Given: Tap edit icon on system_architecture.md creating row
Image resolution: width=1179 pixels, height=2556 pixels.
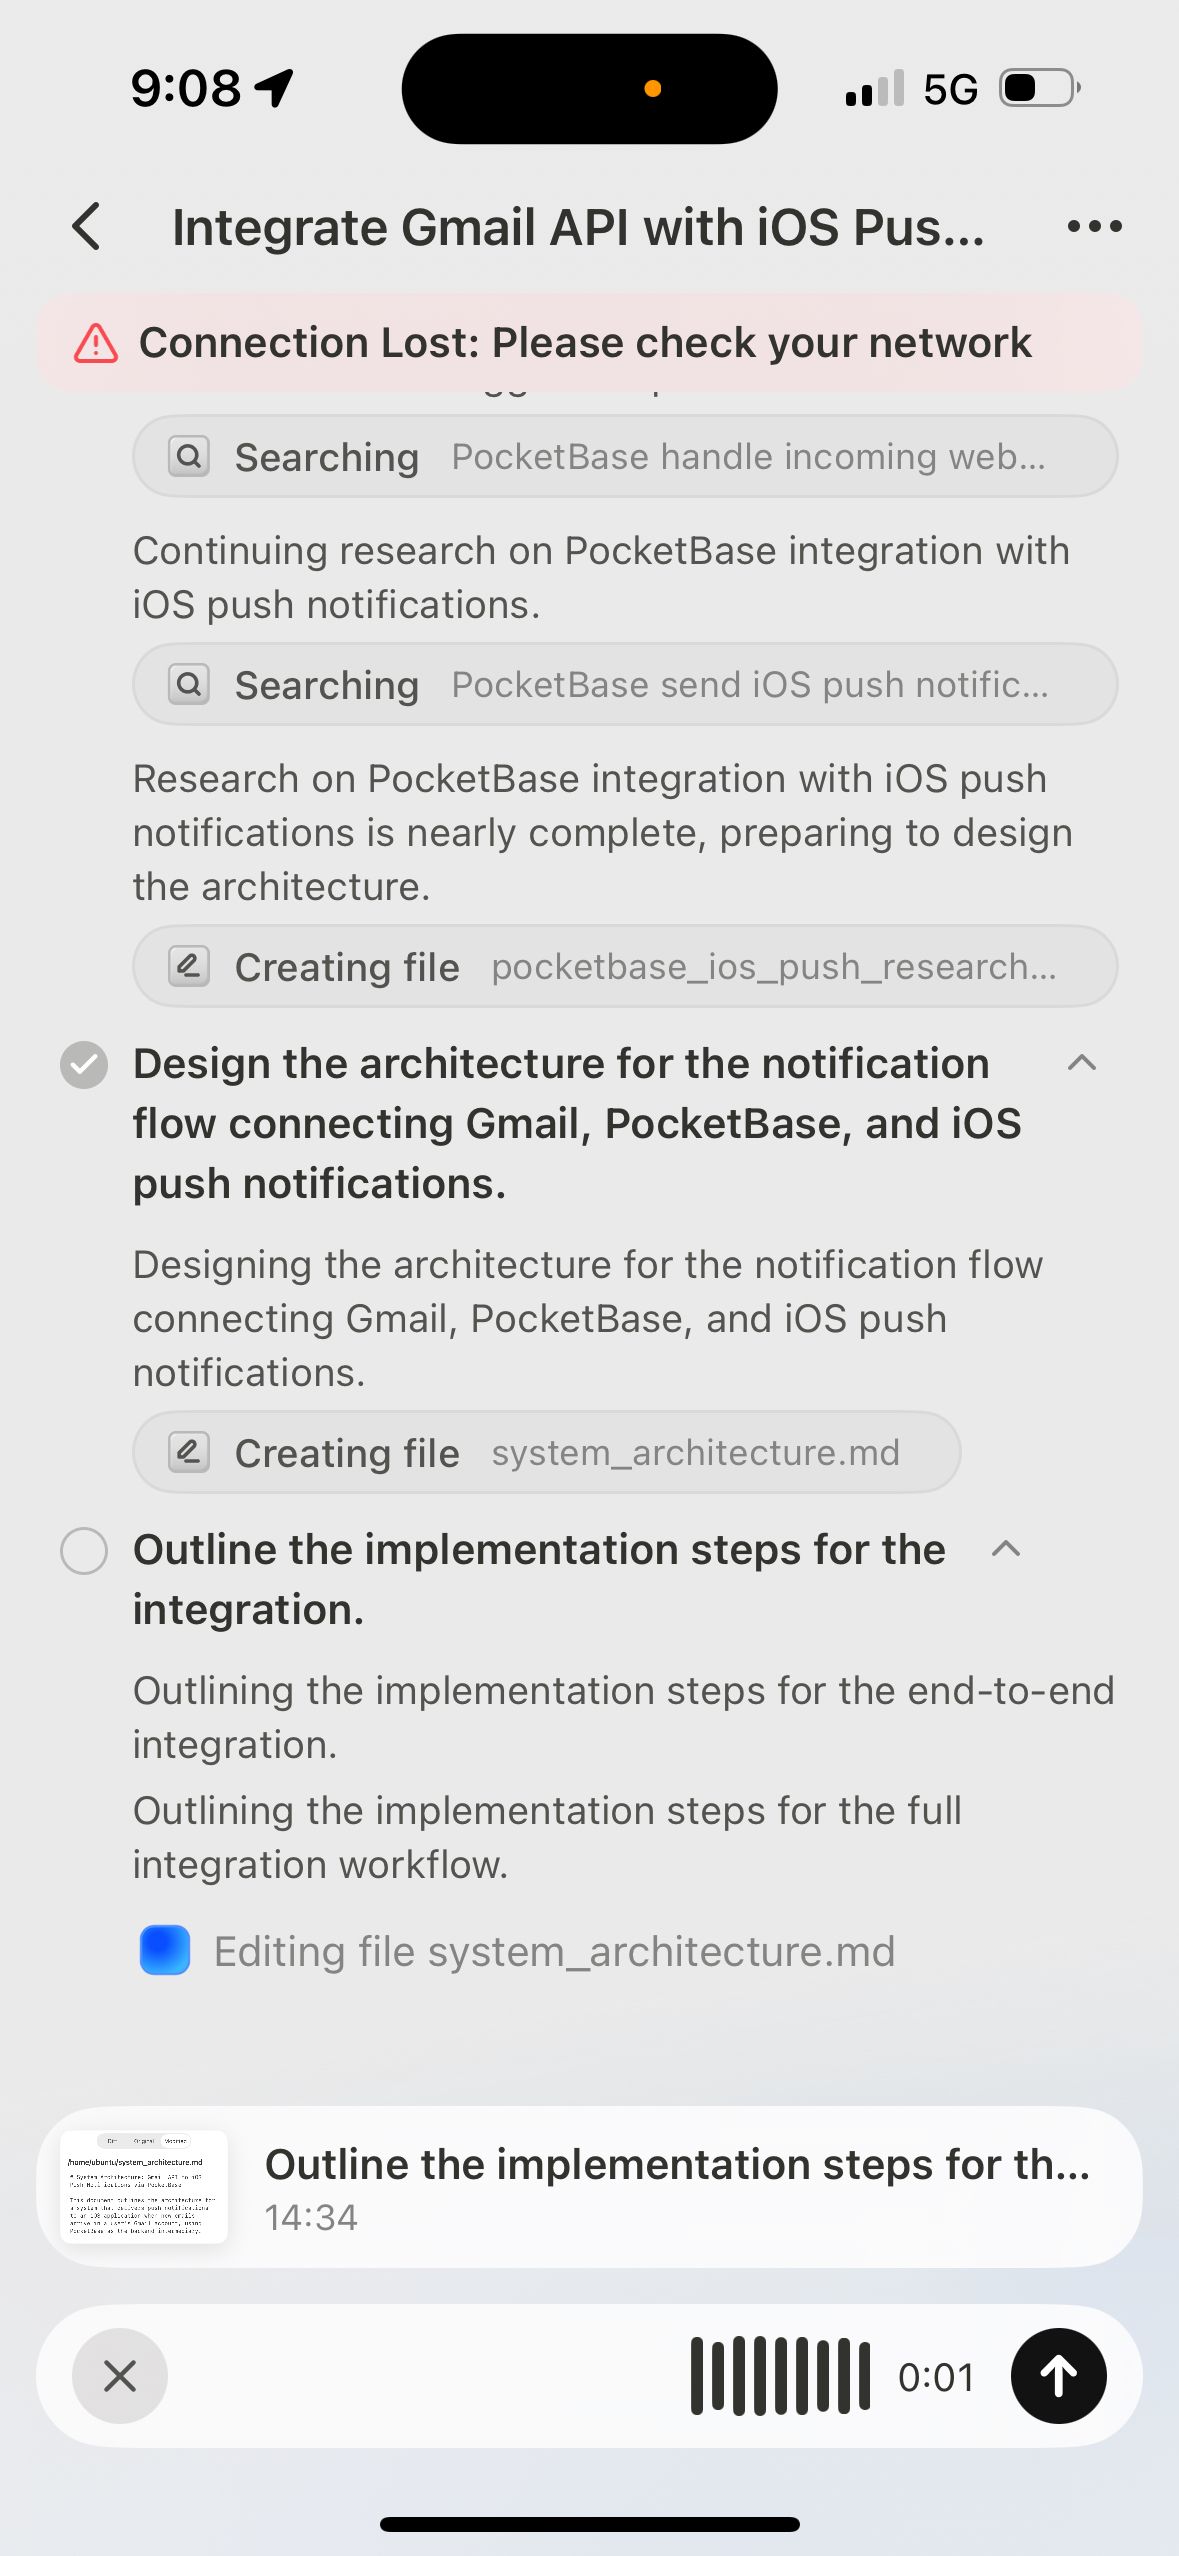Looking at the screenshot, I should (189, 1453).
